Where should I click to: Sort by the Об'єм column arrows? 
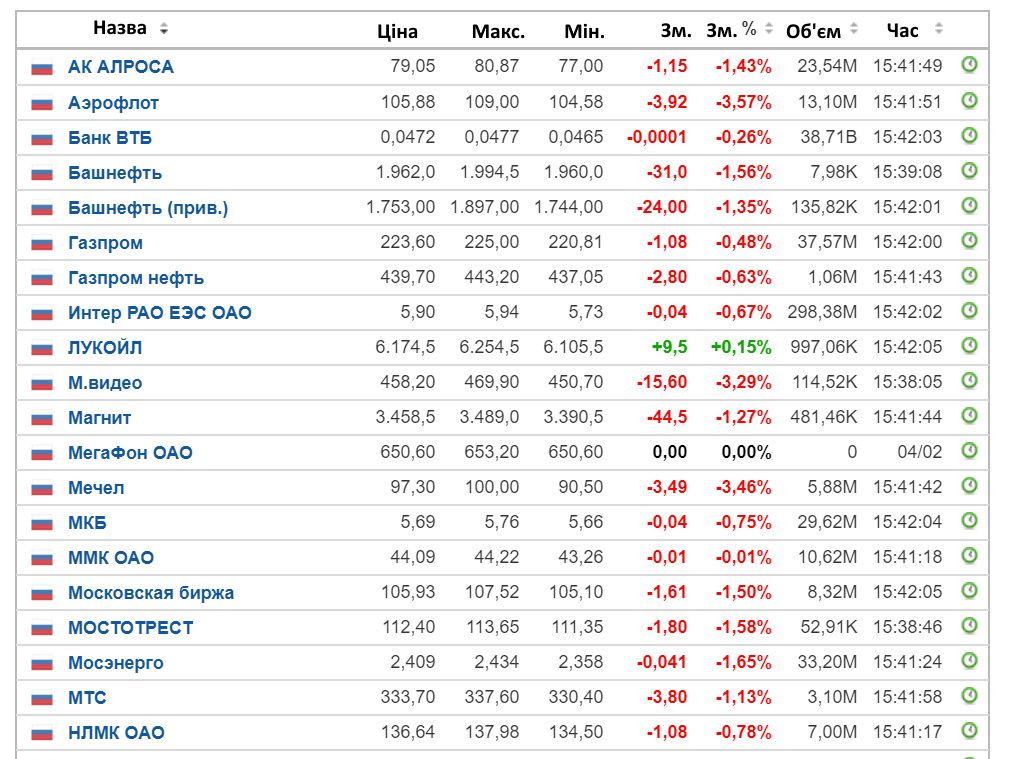pos(854,28)
